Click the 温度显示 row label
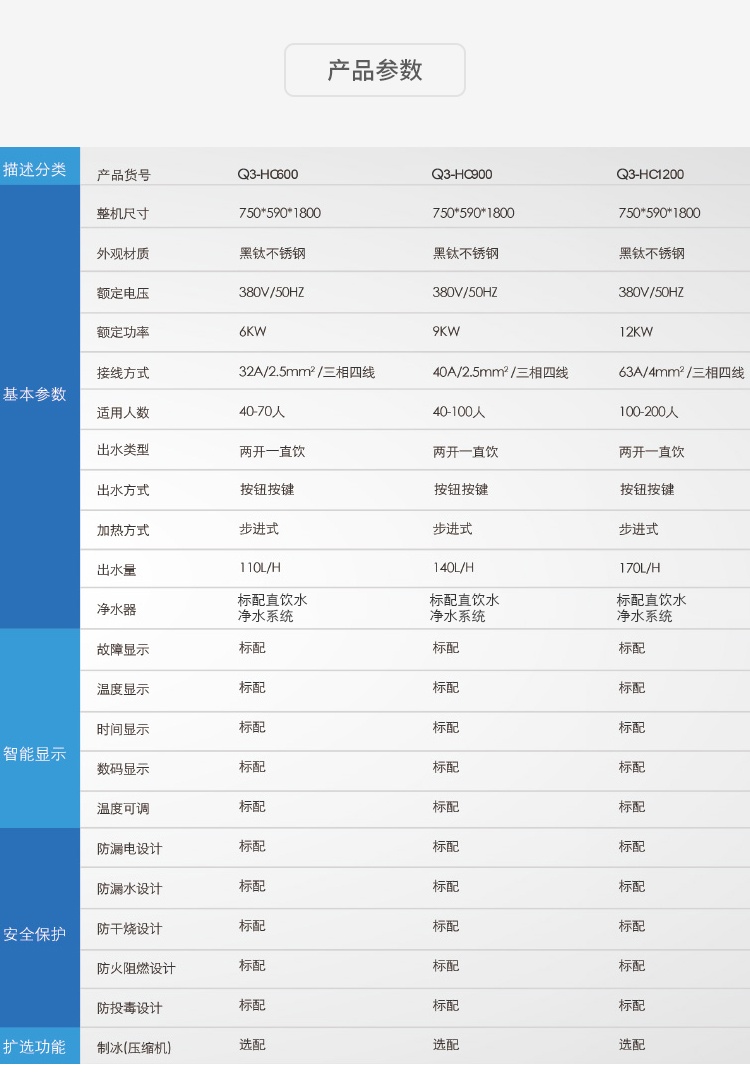The image size is (750, 1077). point(123,690)
